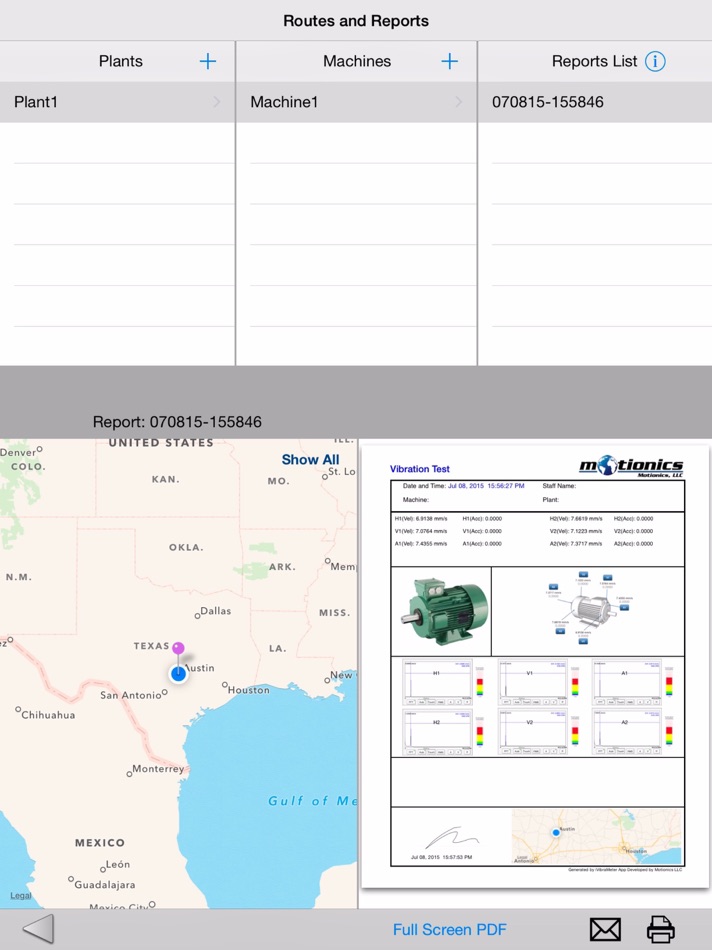
Task: Tap the H2 spectrum chart thumbnail
Action: pyautogui.click(x=438, y=732)
